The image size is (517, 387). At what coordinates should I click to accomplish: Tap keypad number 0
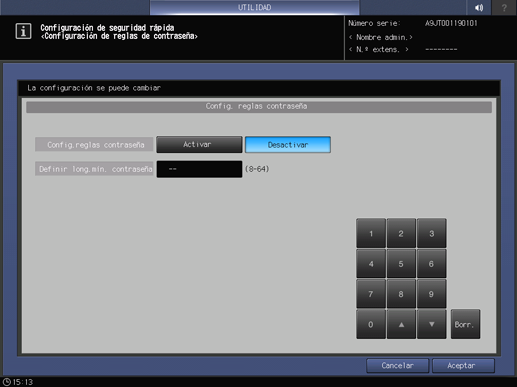[371, 324]
